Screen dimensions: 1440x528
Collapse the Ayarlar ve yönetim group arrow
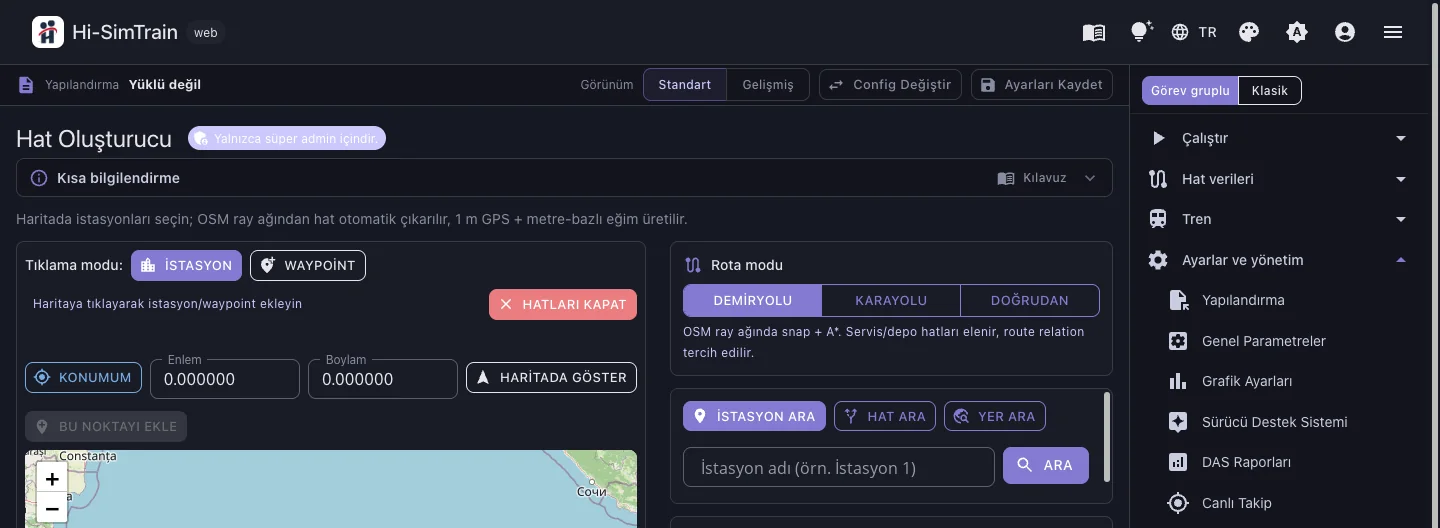(1401, 260)
